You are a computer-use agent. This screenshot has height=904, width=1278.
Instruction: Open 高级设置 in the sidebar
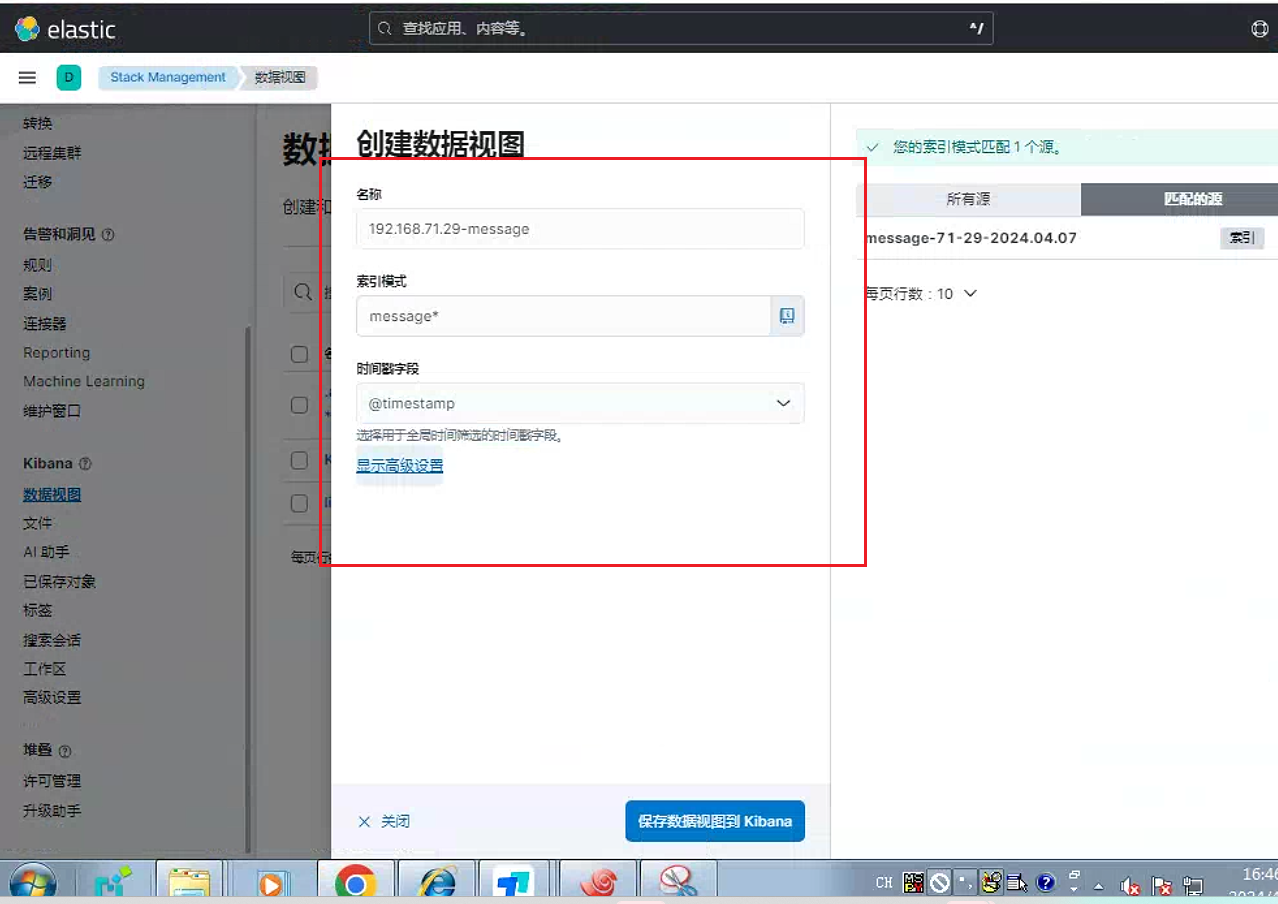click(x=52, y=698)
